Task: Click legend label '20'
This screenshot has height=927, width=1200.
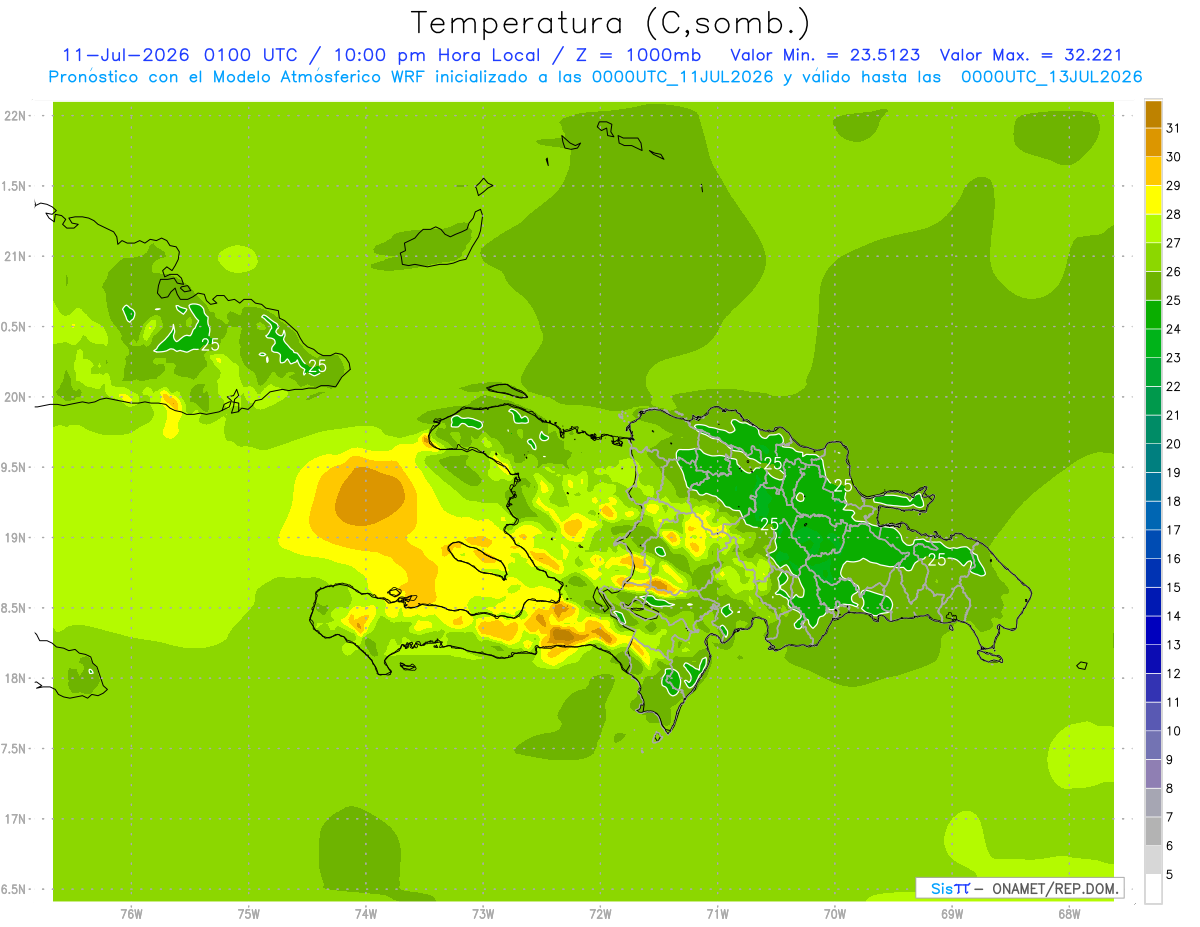Action: click(1174, 444)
